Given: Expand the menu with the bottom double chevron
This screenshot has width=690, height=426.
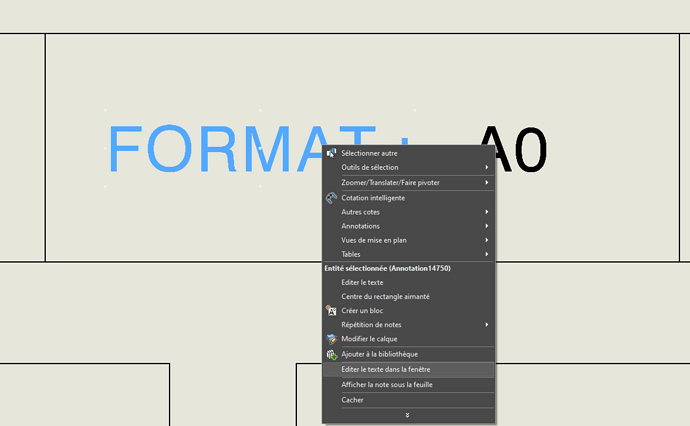Looking at the screenshot, I should [407, 415].
